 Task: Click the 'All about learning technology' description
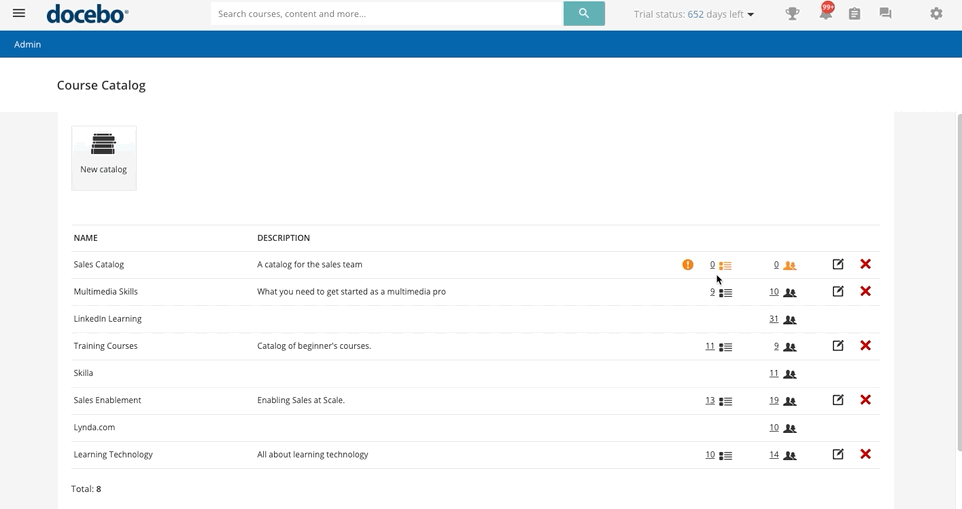pyautogui.click(x=313, y=454)
